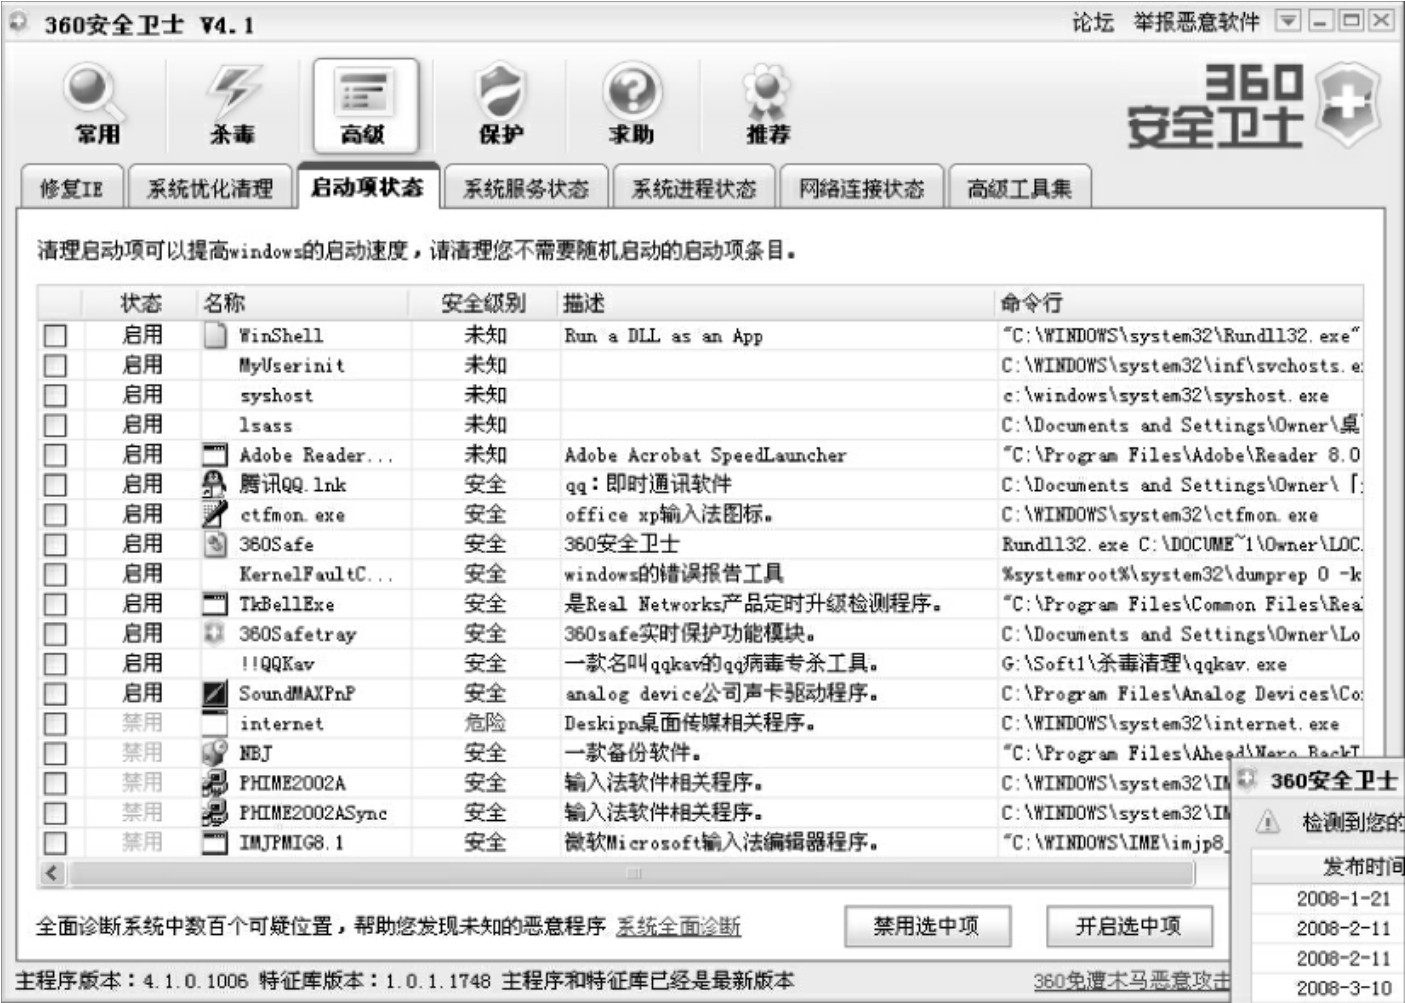Click the 举报恶意软件 link
Screen dimensions: 1405x1003
point(1196,21)
